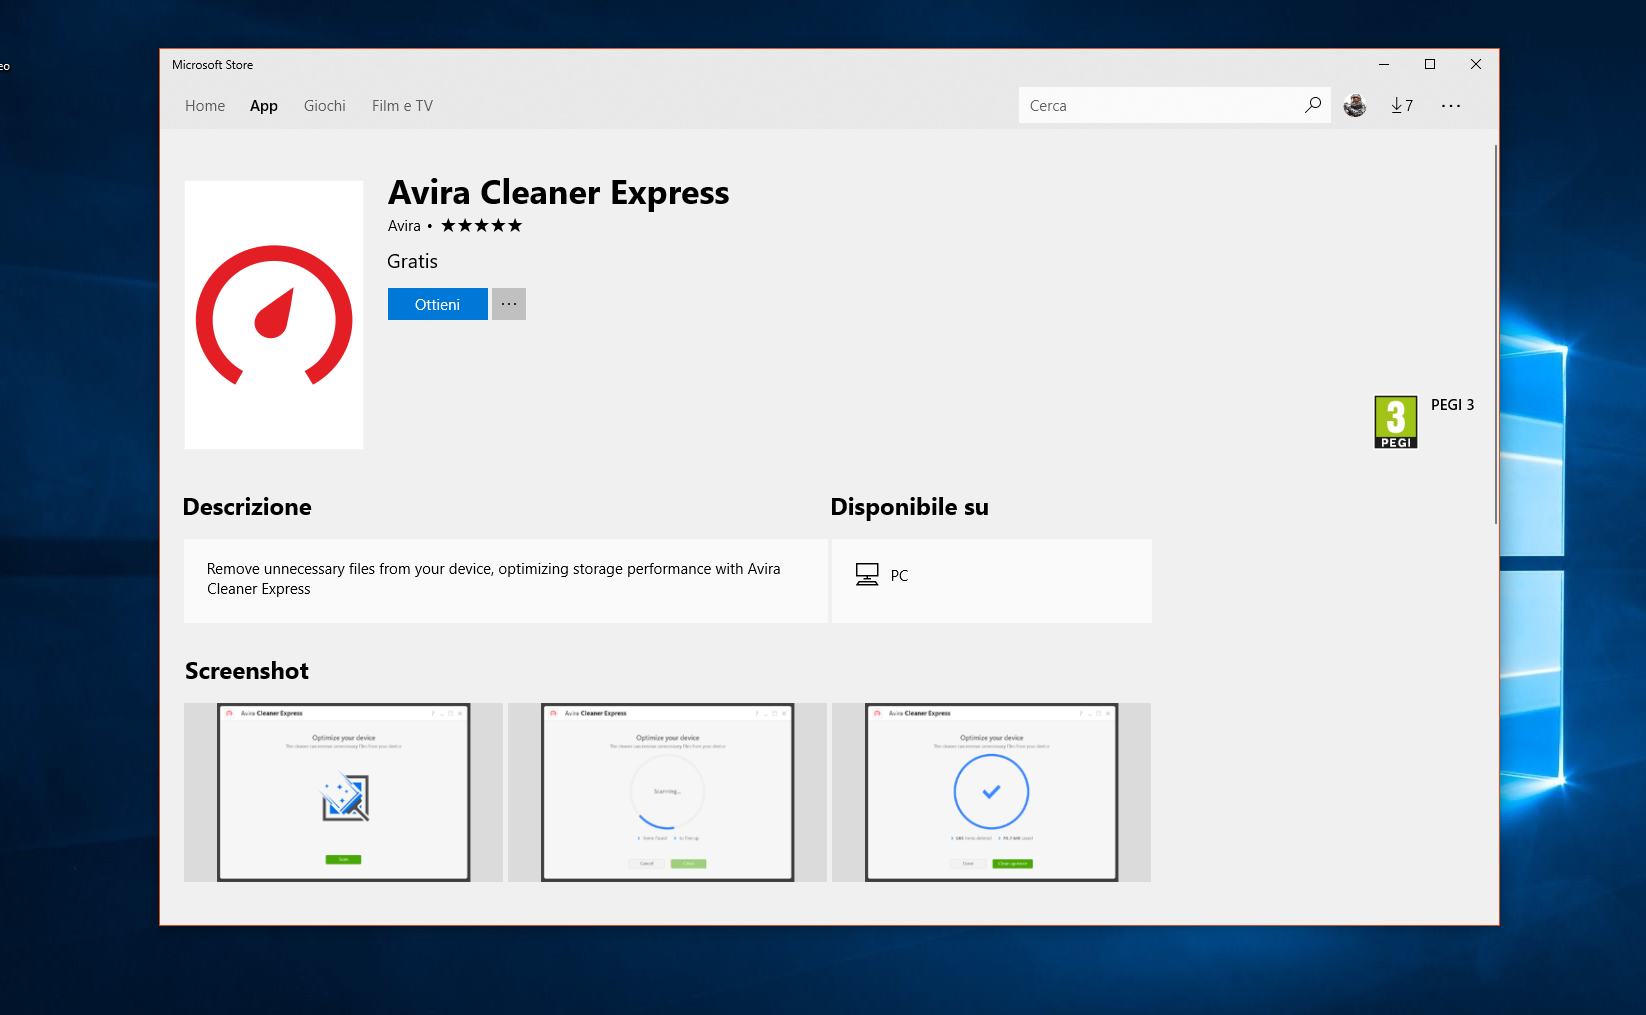
Task: Click the Disponibile su heading
Action: coord(910,507)
